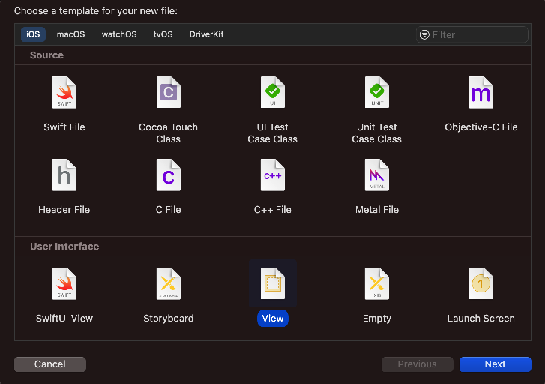The height and width of the screenshot is (384, 545).
Task: Cancel the new file dialog
Action: (50, 364)
